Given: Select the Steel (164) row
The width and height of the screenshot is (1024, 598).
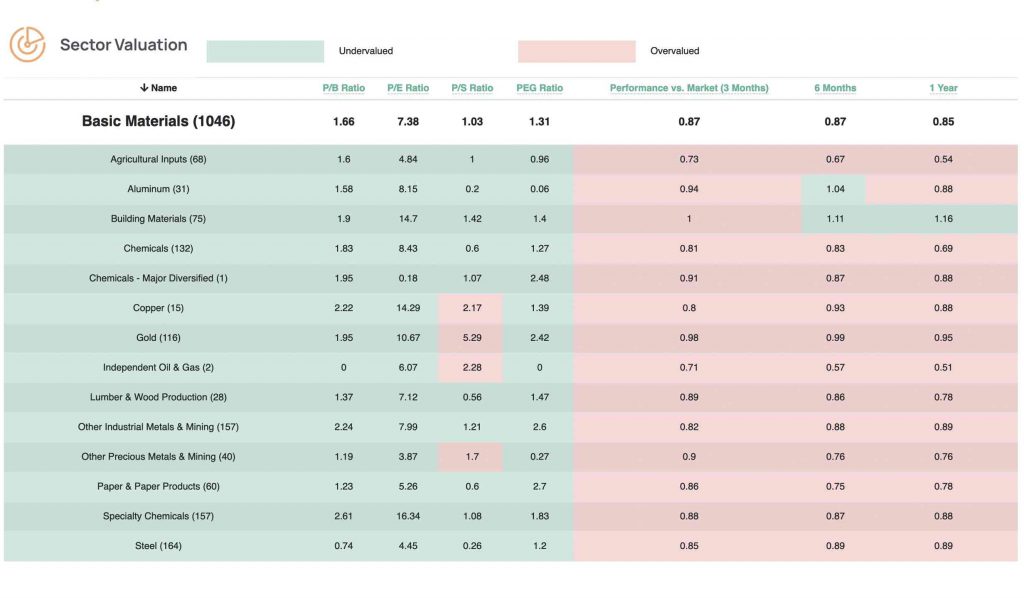Looking at the screenshot, I should pyautogui.click(x=160, y=546).
